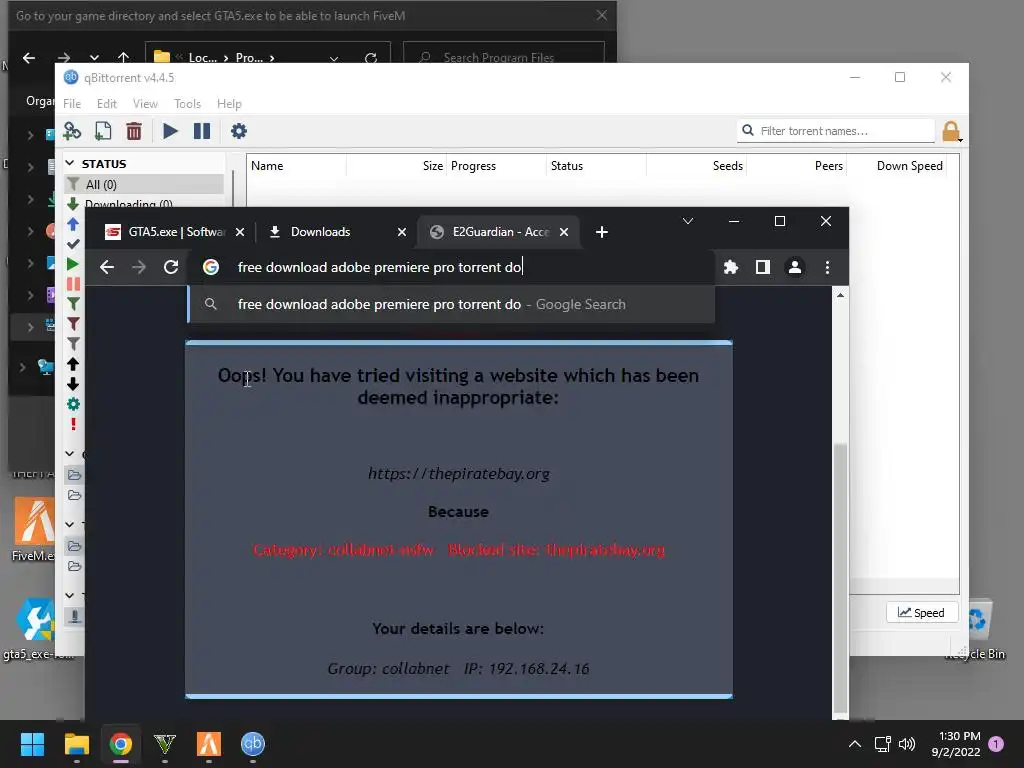Open qBittorrent options via the gear icon
This screenshot has width=1024, height=768.
click(x=238, y=131)
